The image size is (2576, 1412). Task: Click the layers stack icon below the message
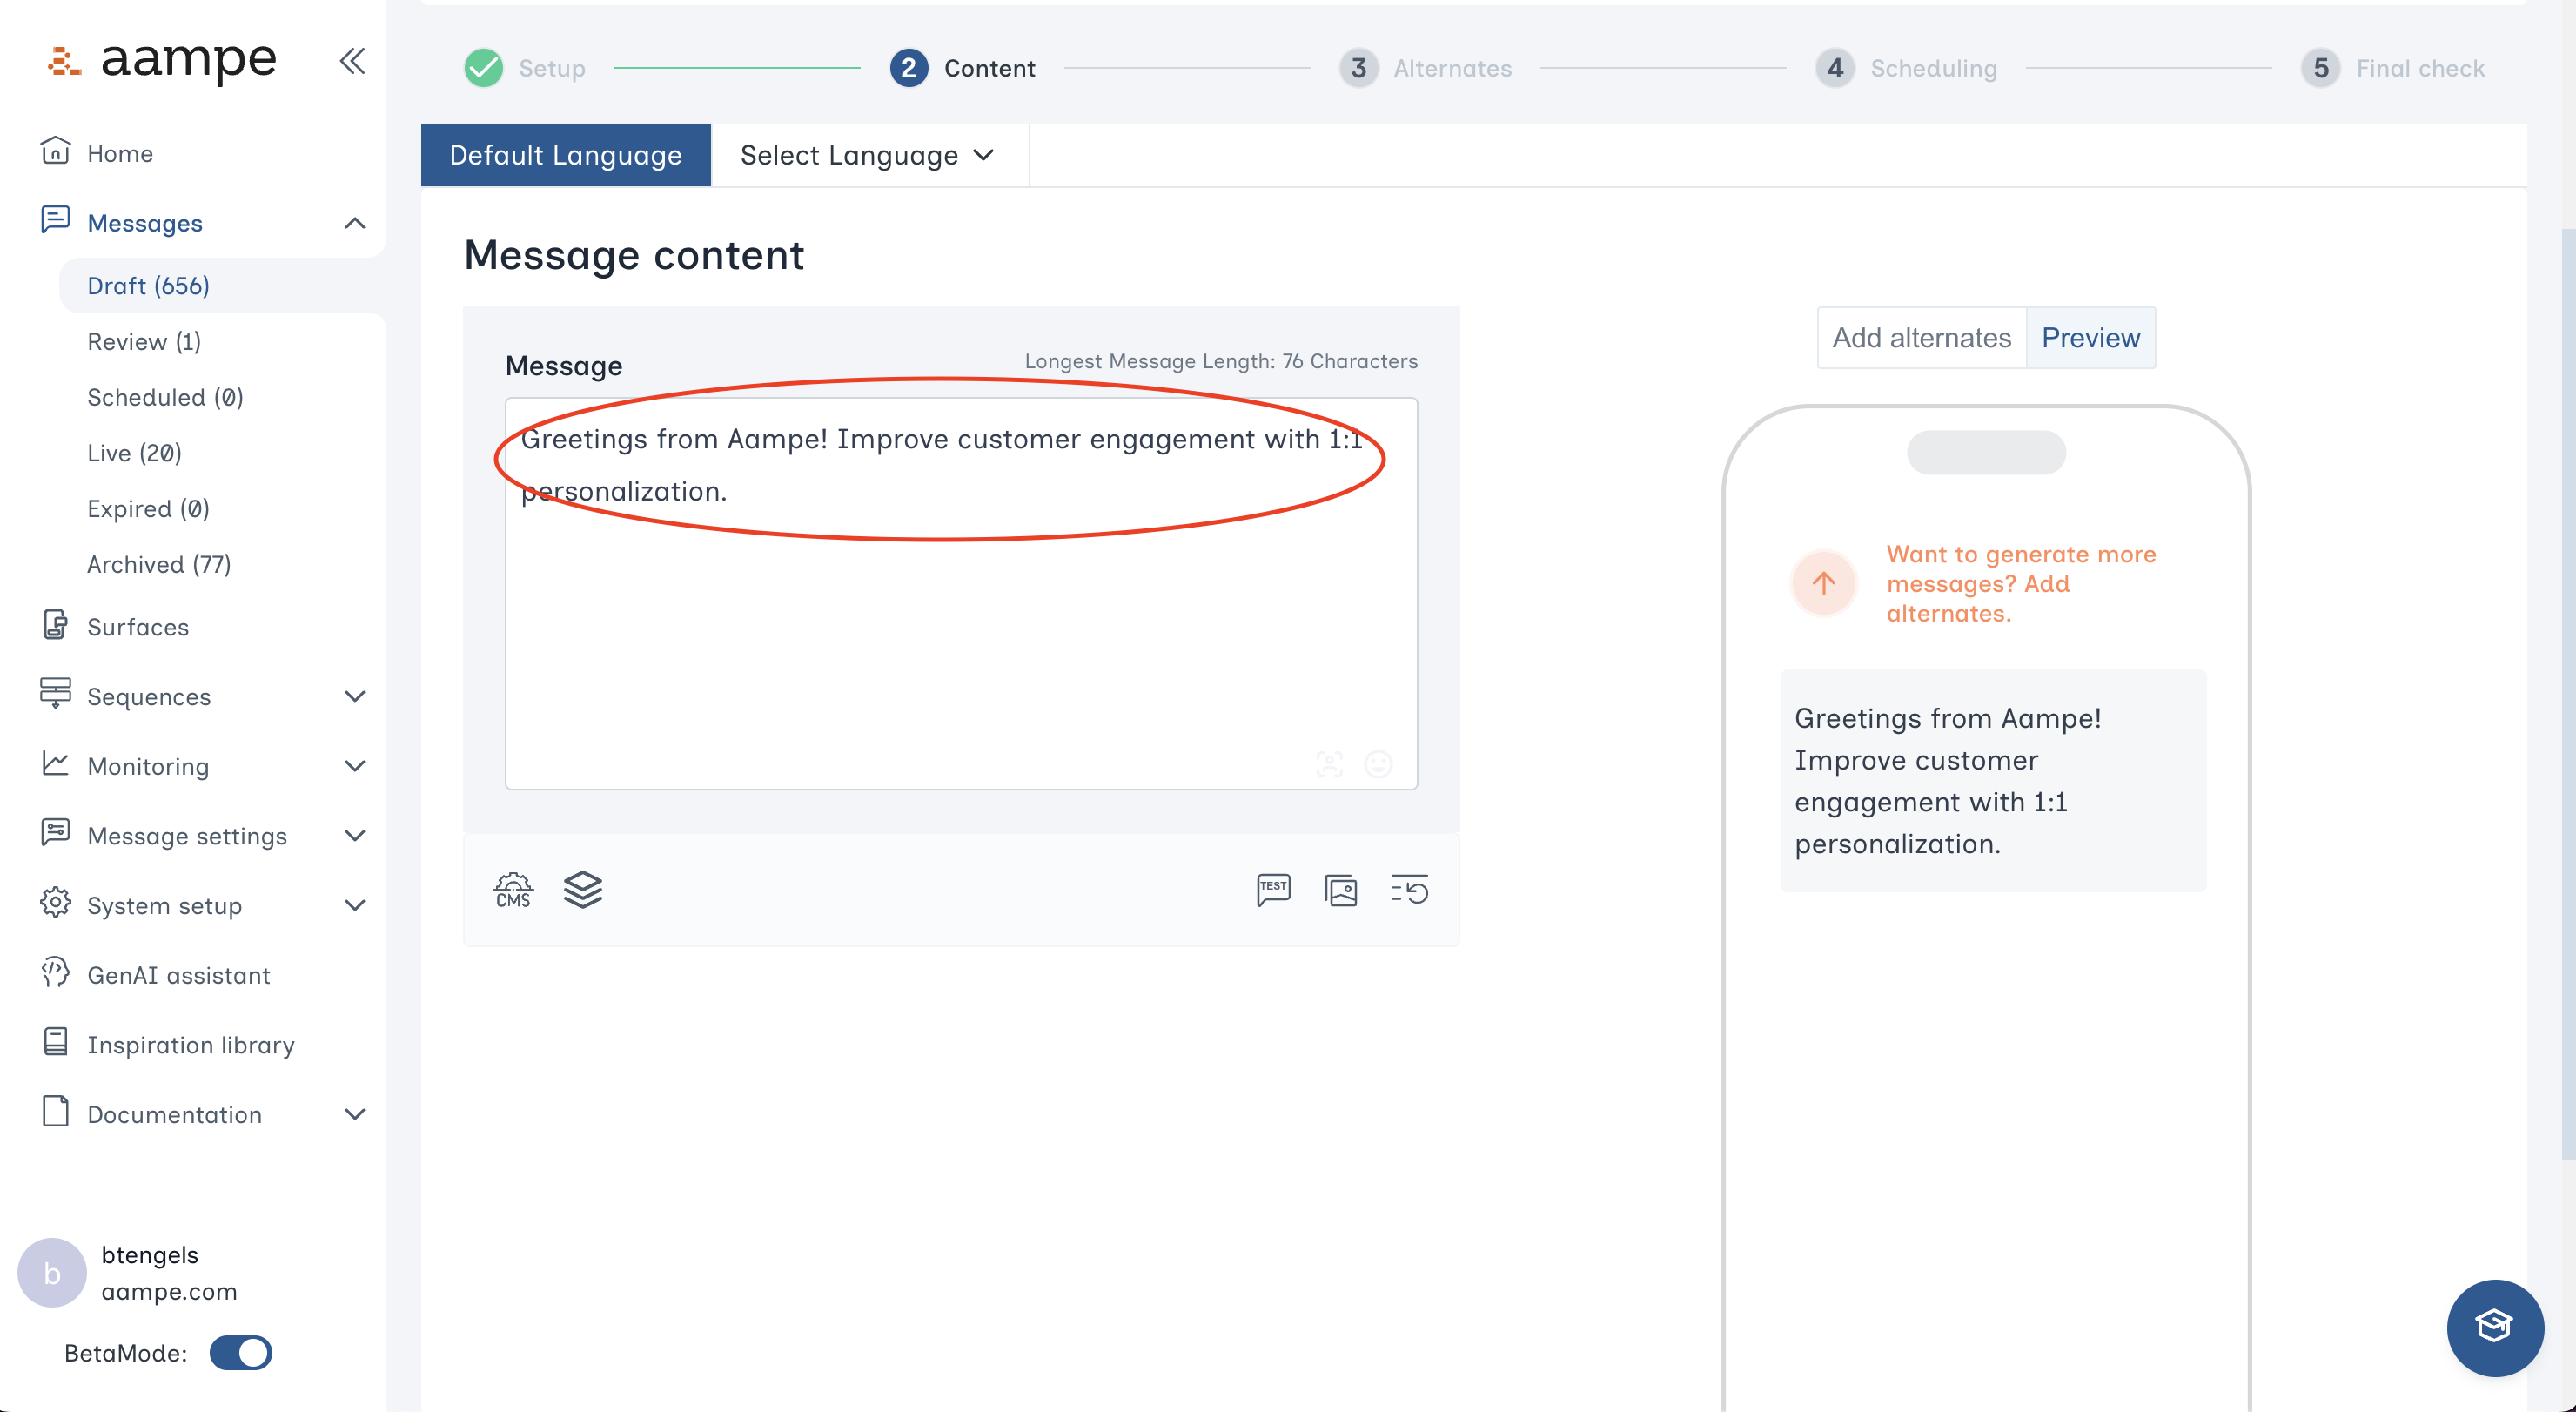click(x=583, y=889)
